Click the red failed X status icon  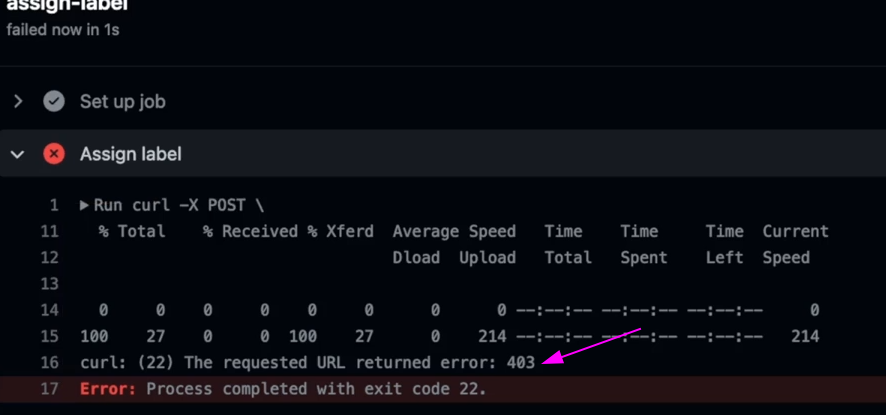tap(54, 154)
